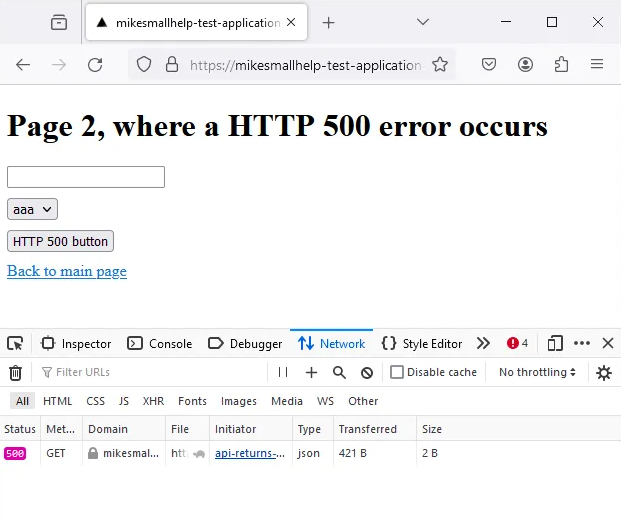This screenshot has height=519, width=621.
Task: Expand the list all tabs chevron
Action: (x=423, y=22)
